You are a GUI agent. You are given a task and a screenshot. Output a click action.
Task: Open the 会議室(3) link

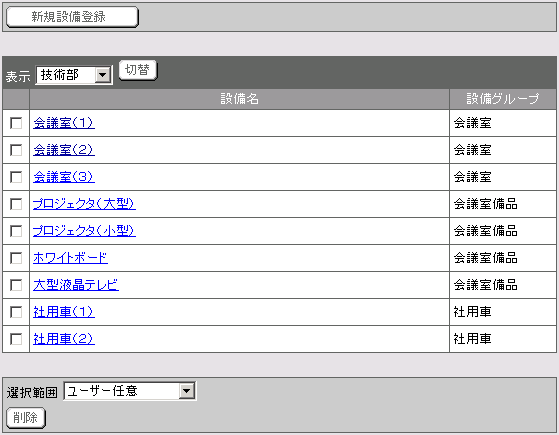tap(64, 177)
